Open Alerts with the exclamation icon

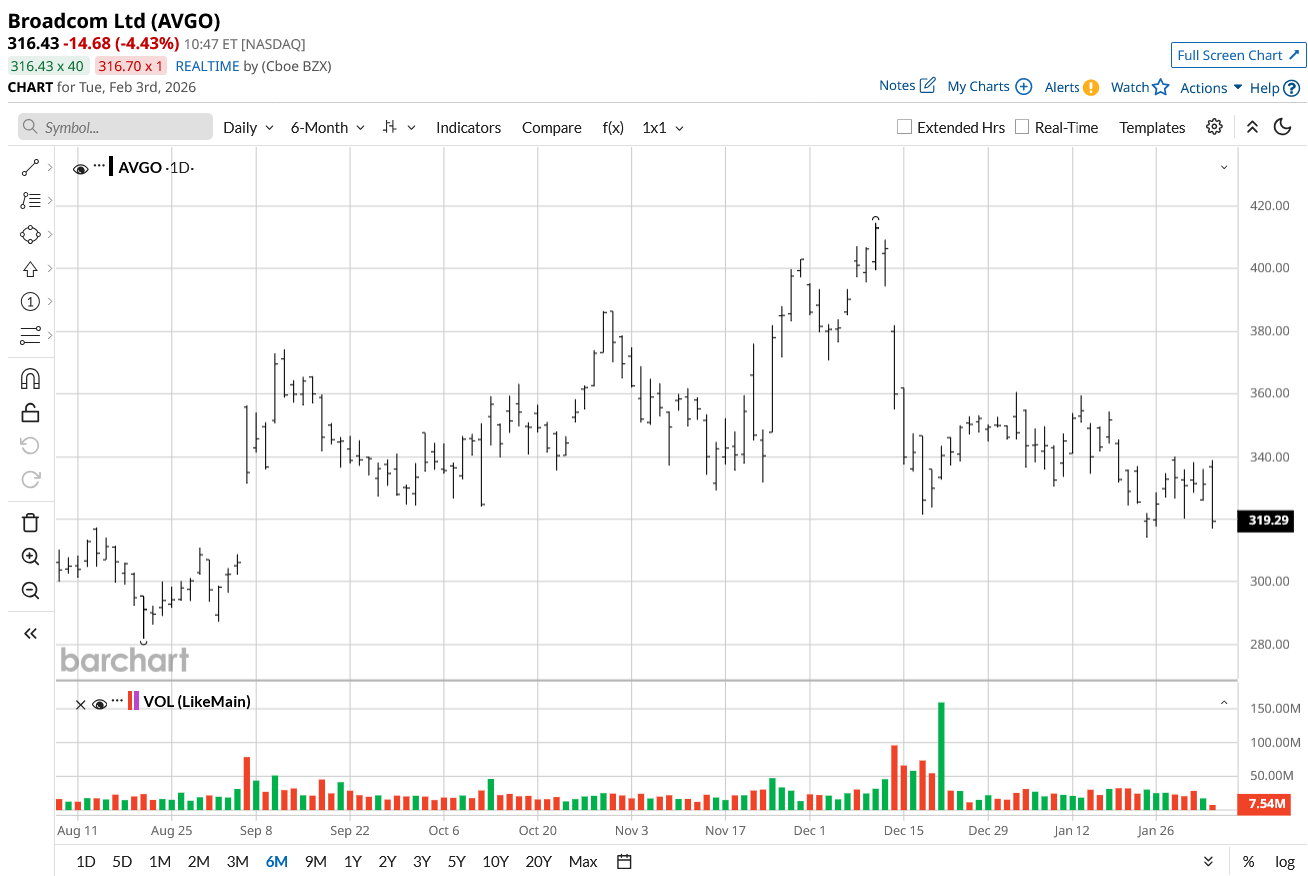coord(1072,87)
